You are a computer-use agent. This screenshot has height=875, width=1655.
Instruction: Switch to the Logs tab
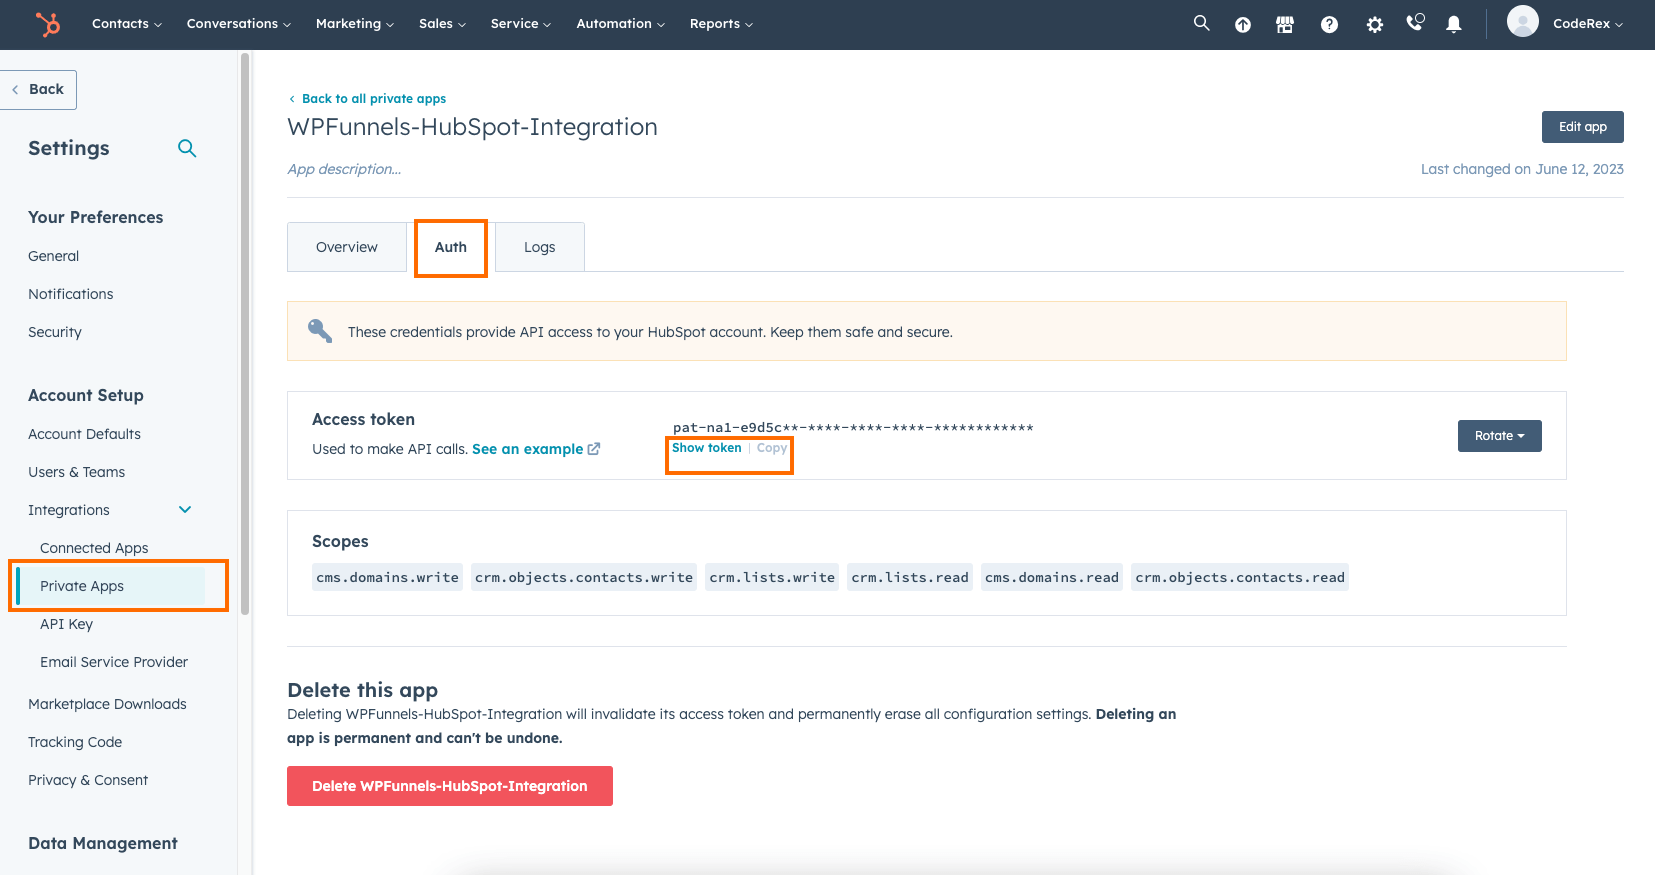pyautogui.click(x=540, y=247)
